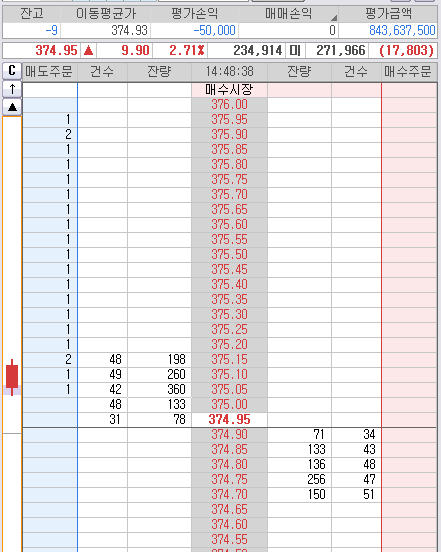Image resolution: width=441 pixels, height=552 pixels.
Task: Click the 매수시장 market buy cell
Action: 229,90
